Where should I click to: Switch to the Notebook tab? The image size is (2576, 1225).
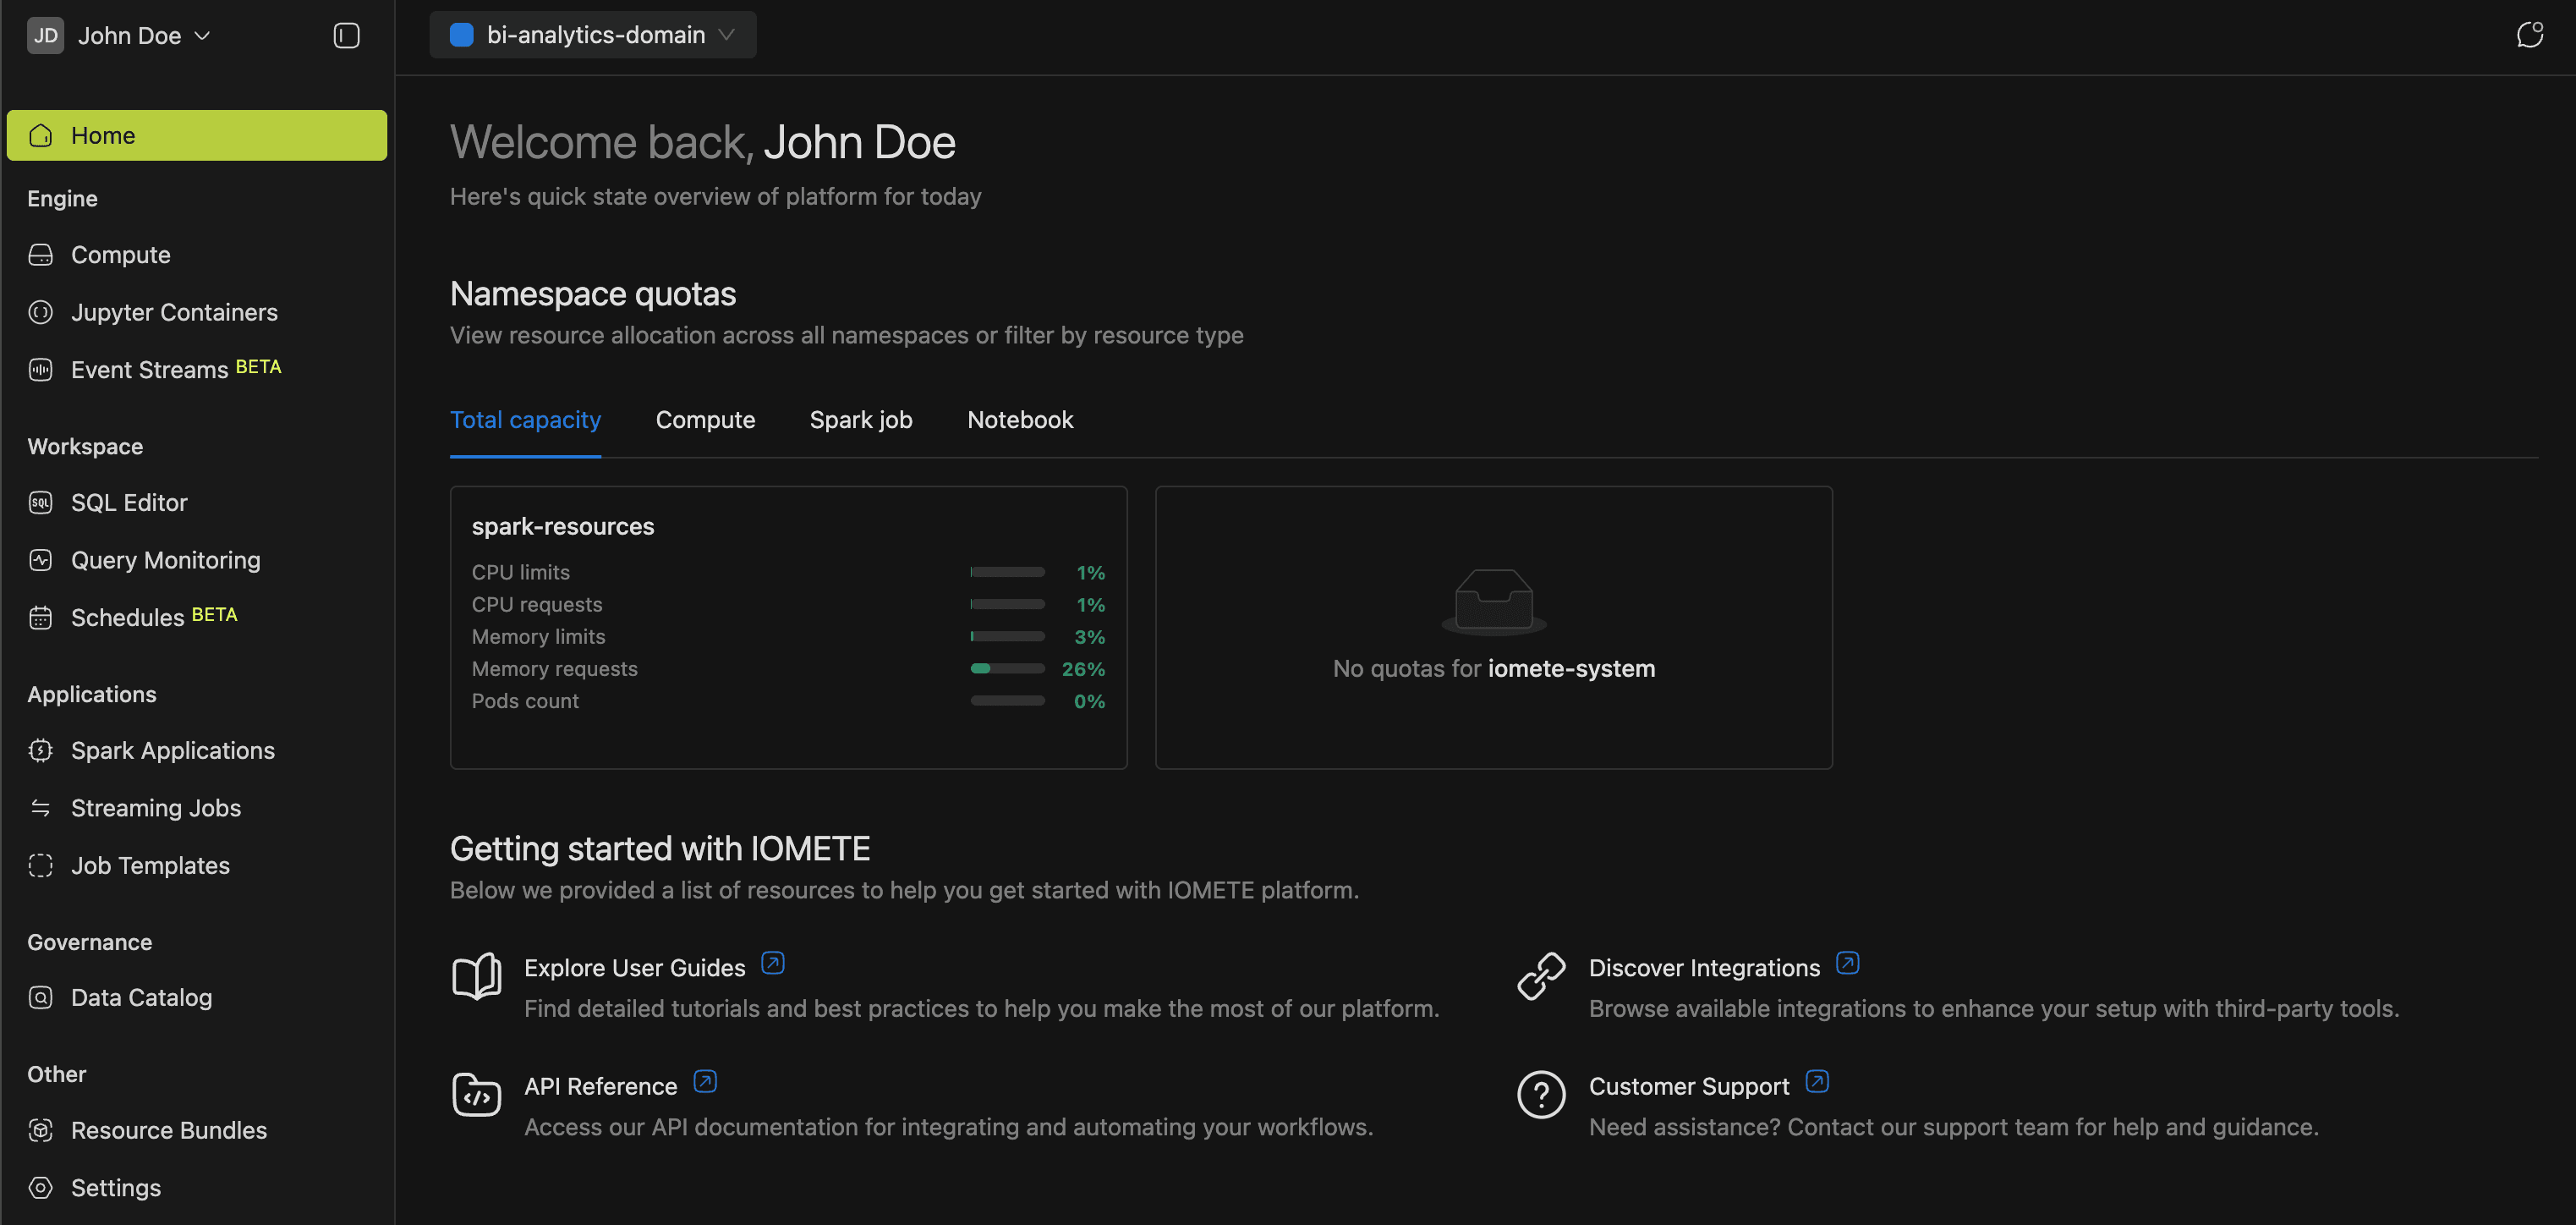pos(1019,419)
